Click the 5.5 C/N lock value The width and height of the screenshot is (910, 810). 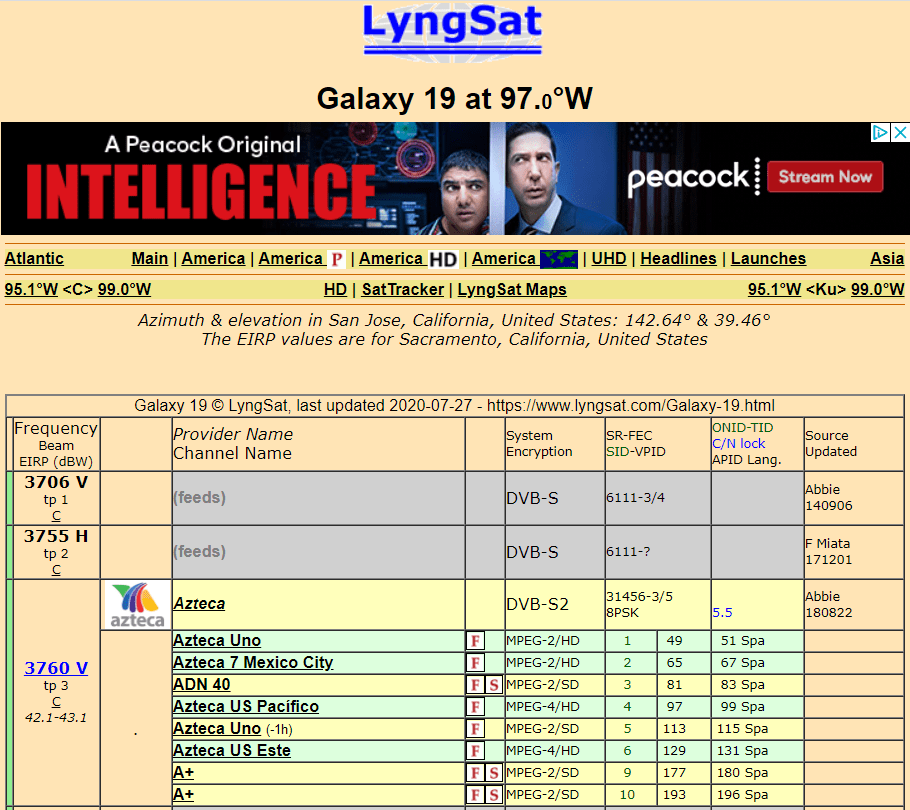click(x=722, y=613)
